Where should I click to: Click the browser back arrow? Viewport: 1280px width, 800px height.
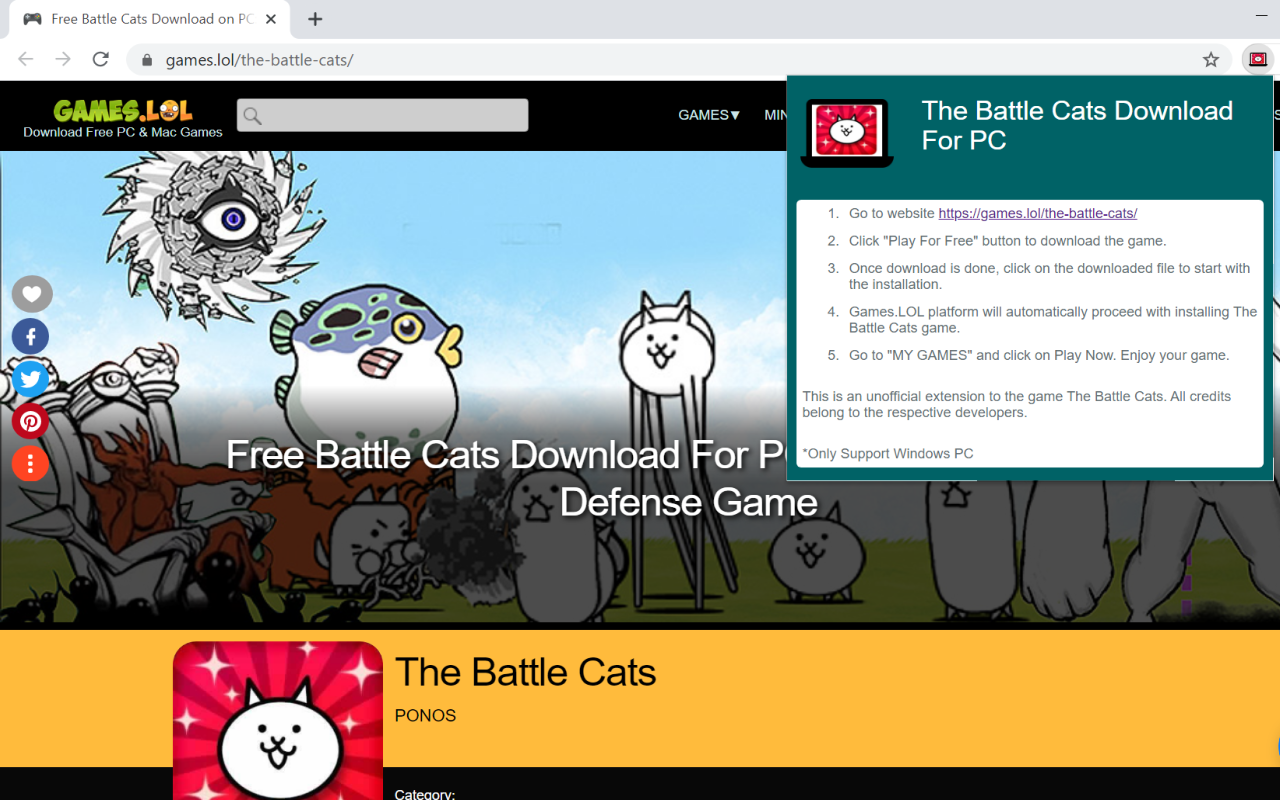(26, 59)
